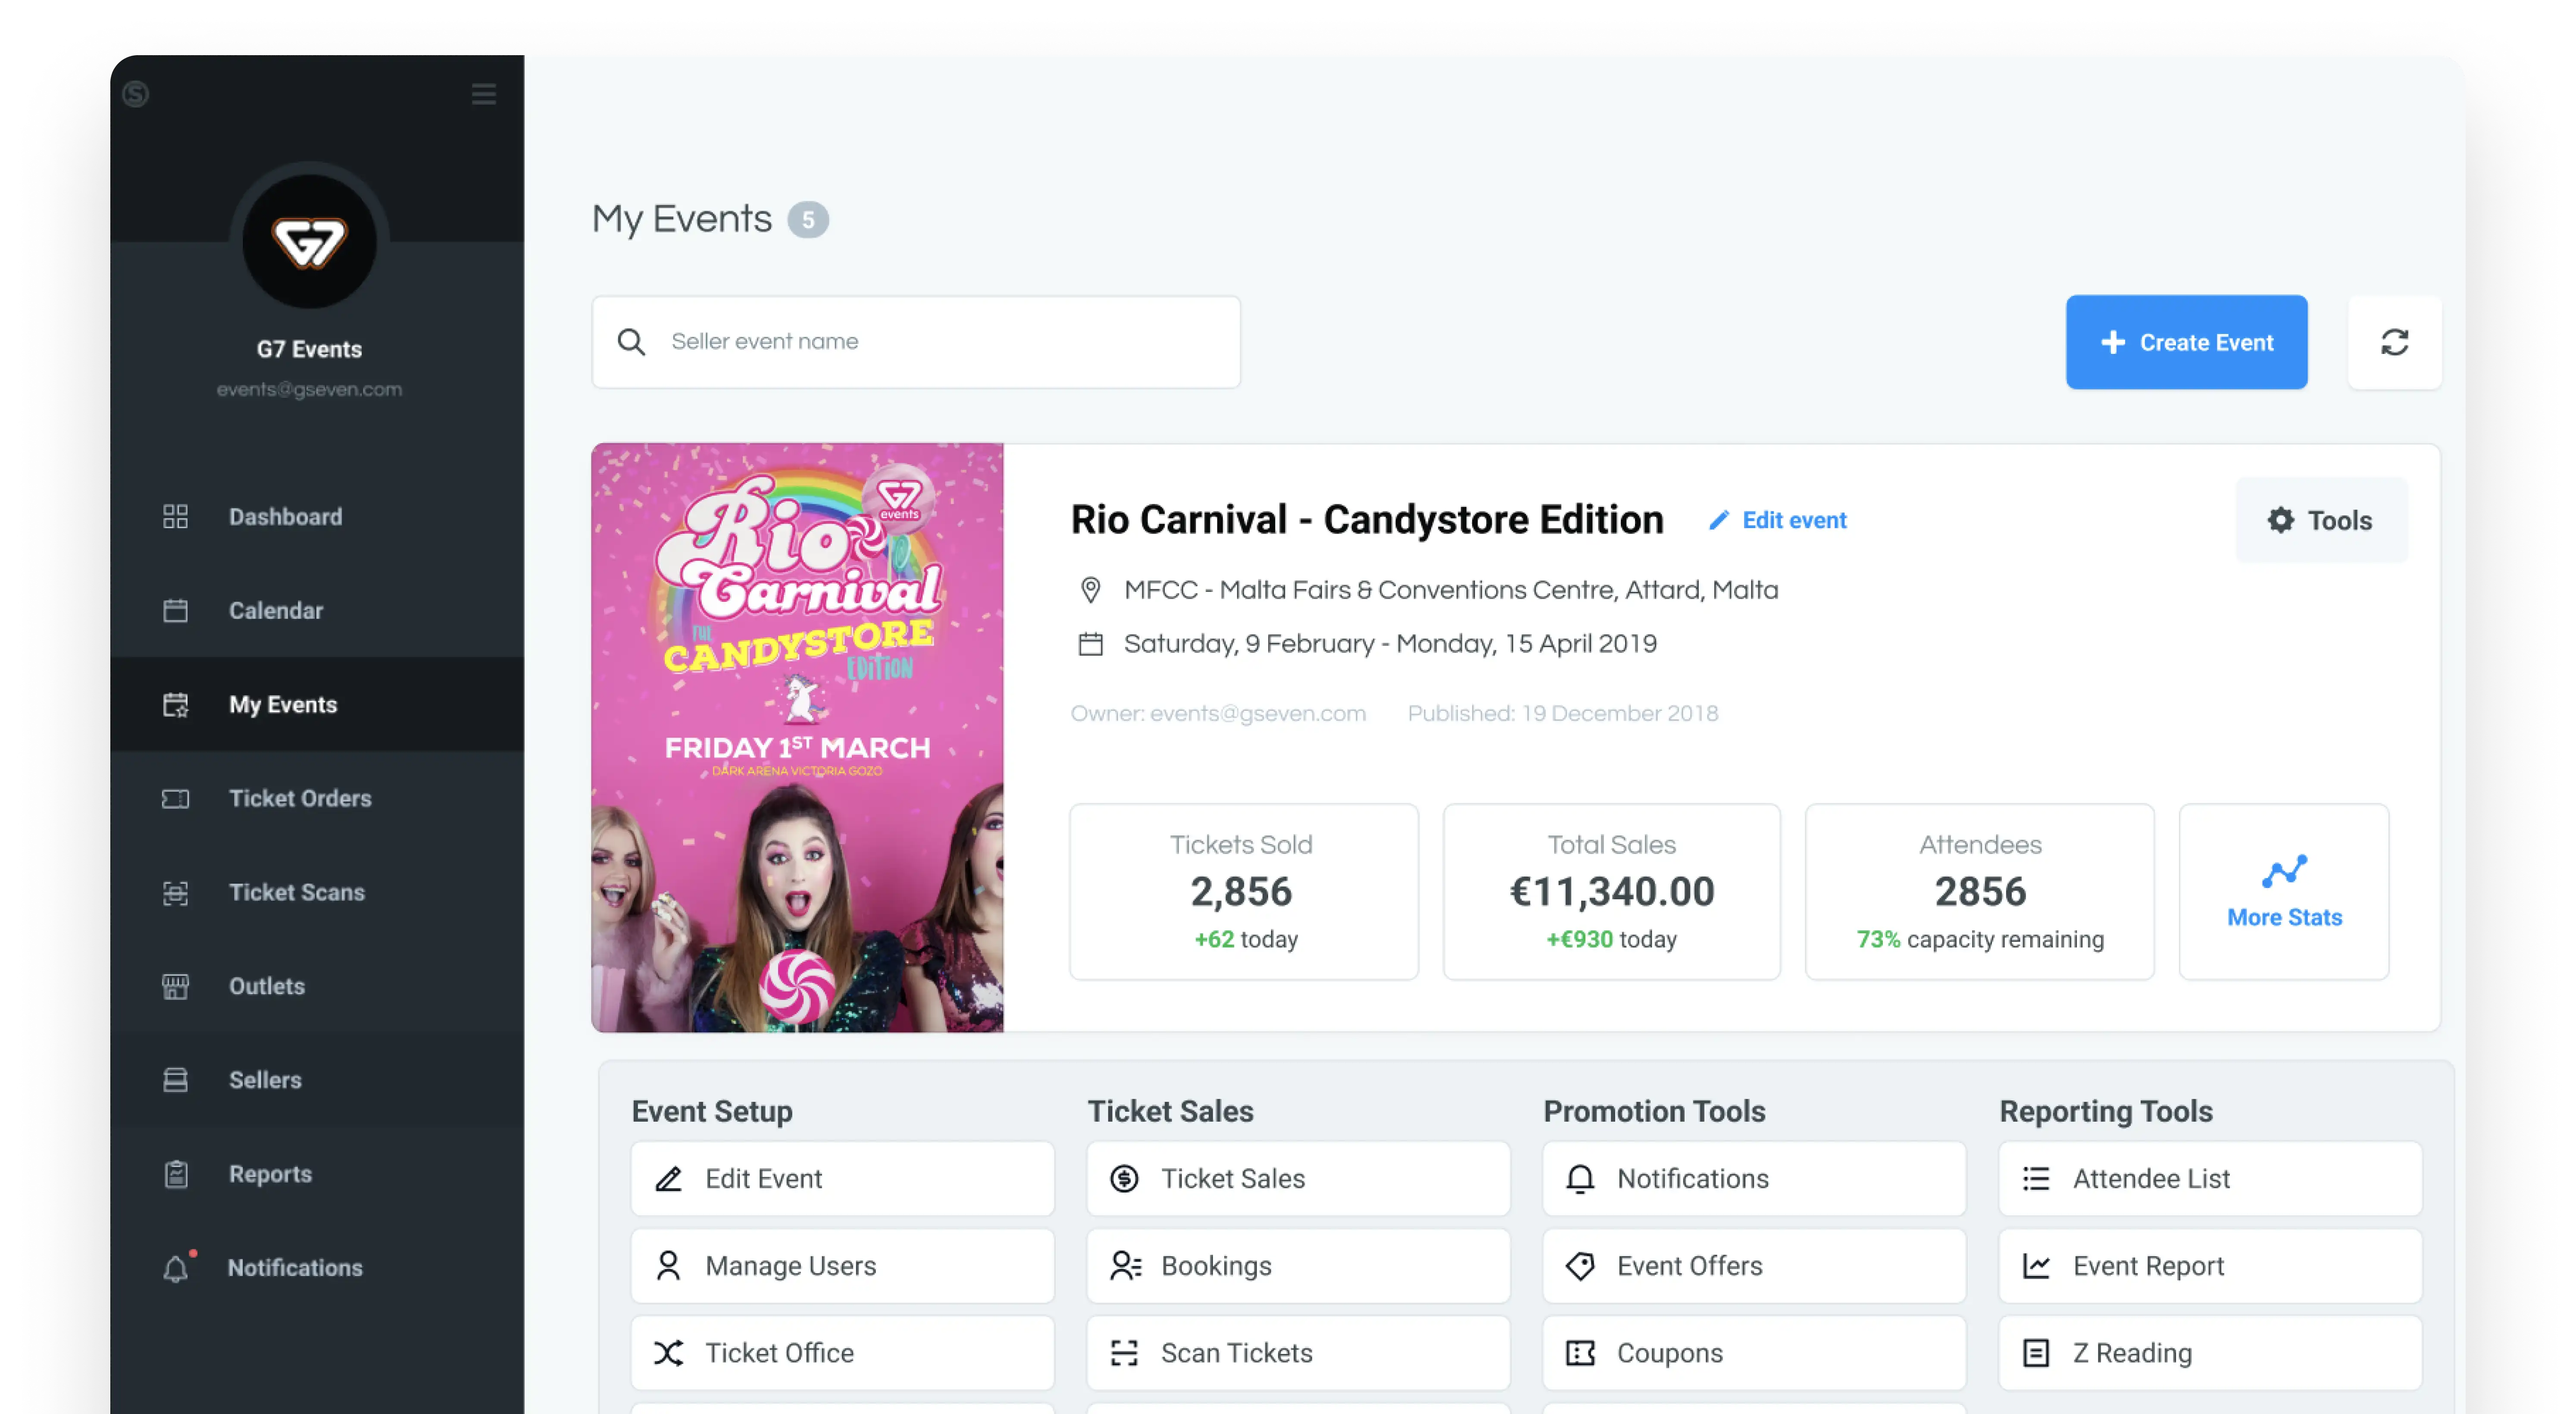
Task: Open Notifications in the sidebar
Action: coord(317,1268)
